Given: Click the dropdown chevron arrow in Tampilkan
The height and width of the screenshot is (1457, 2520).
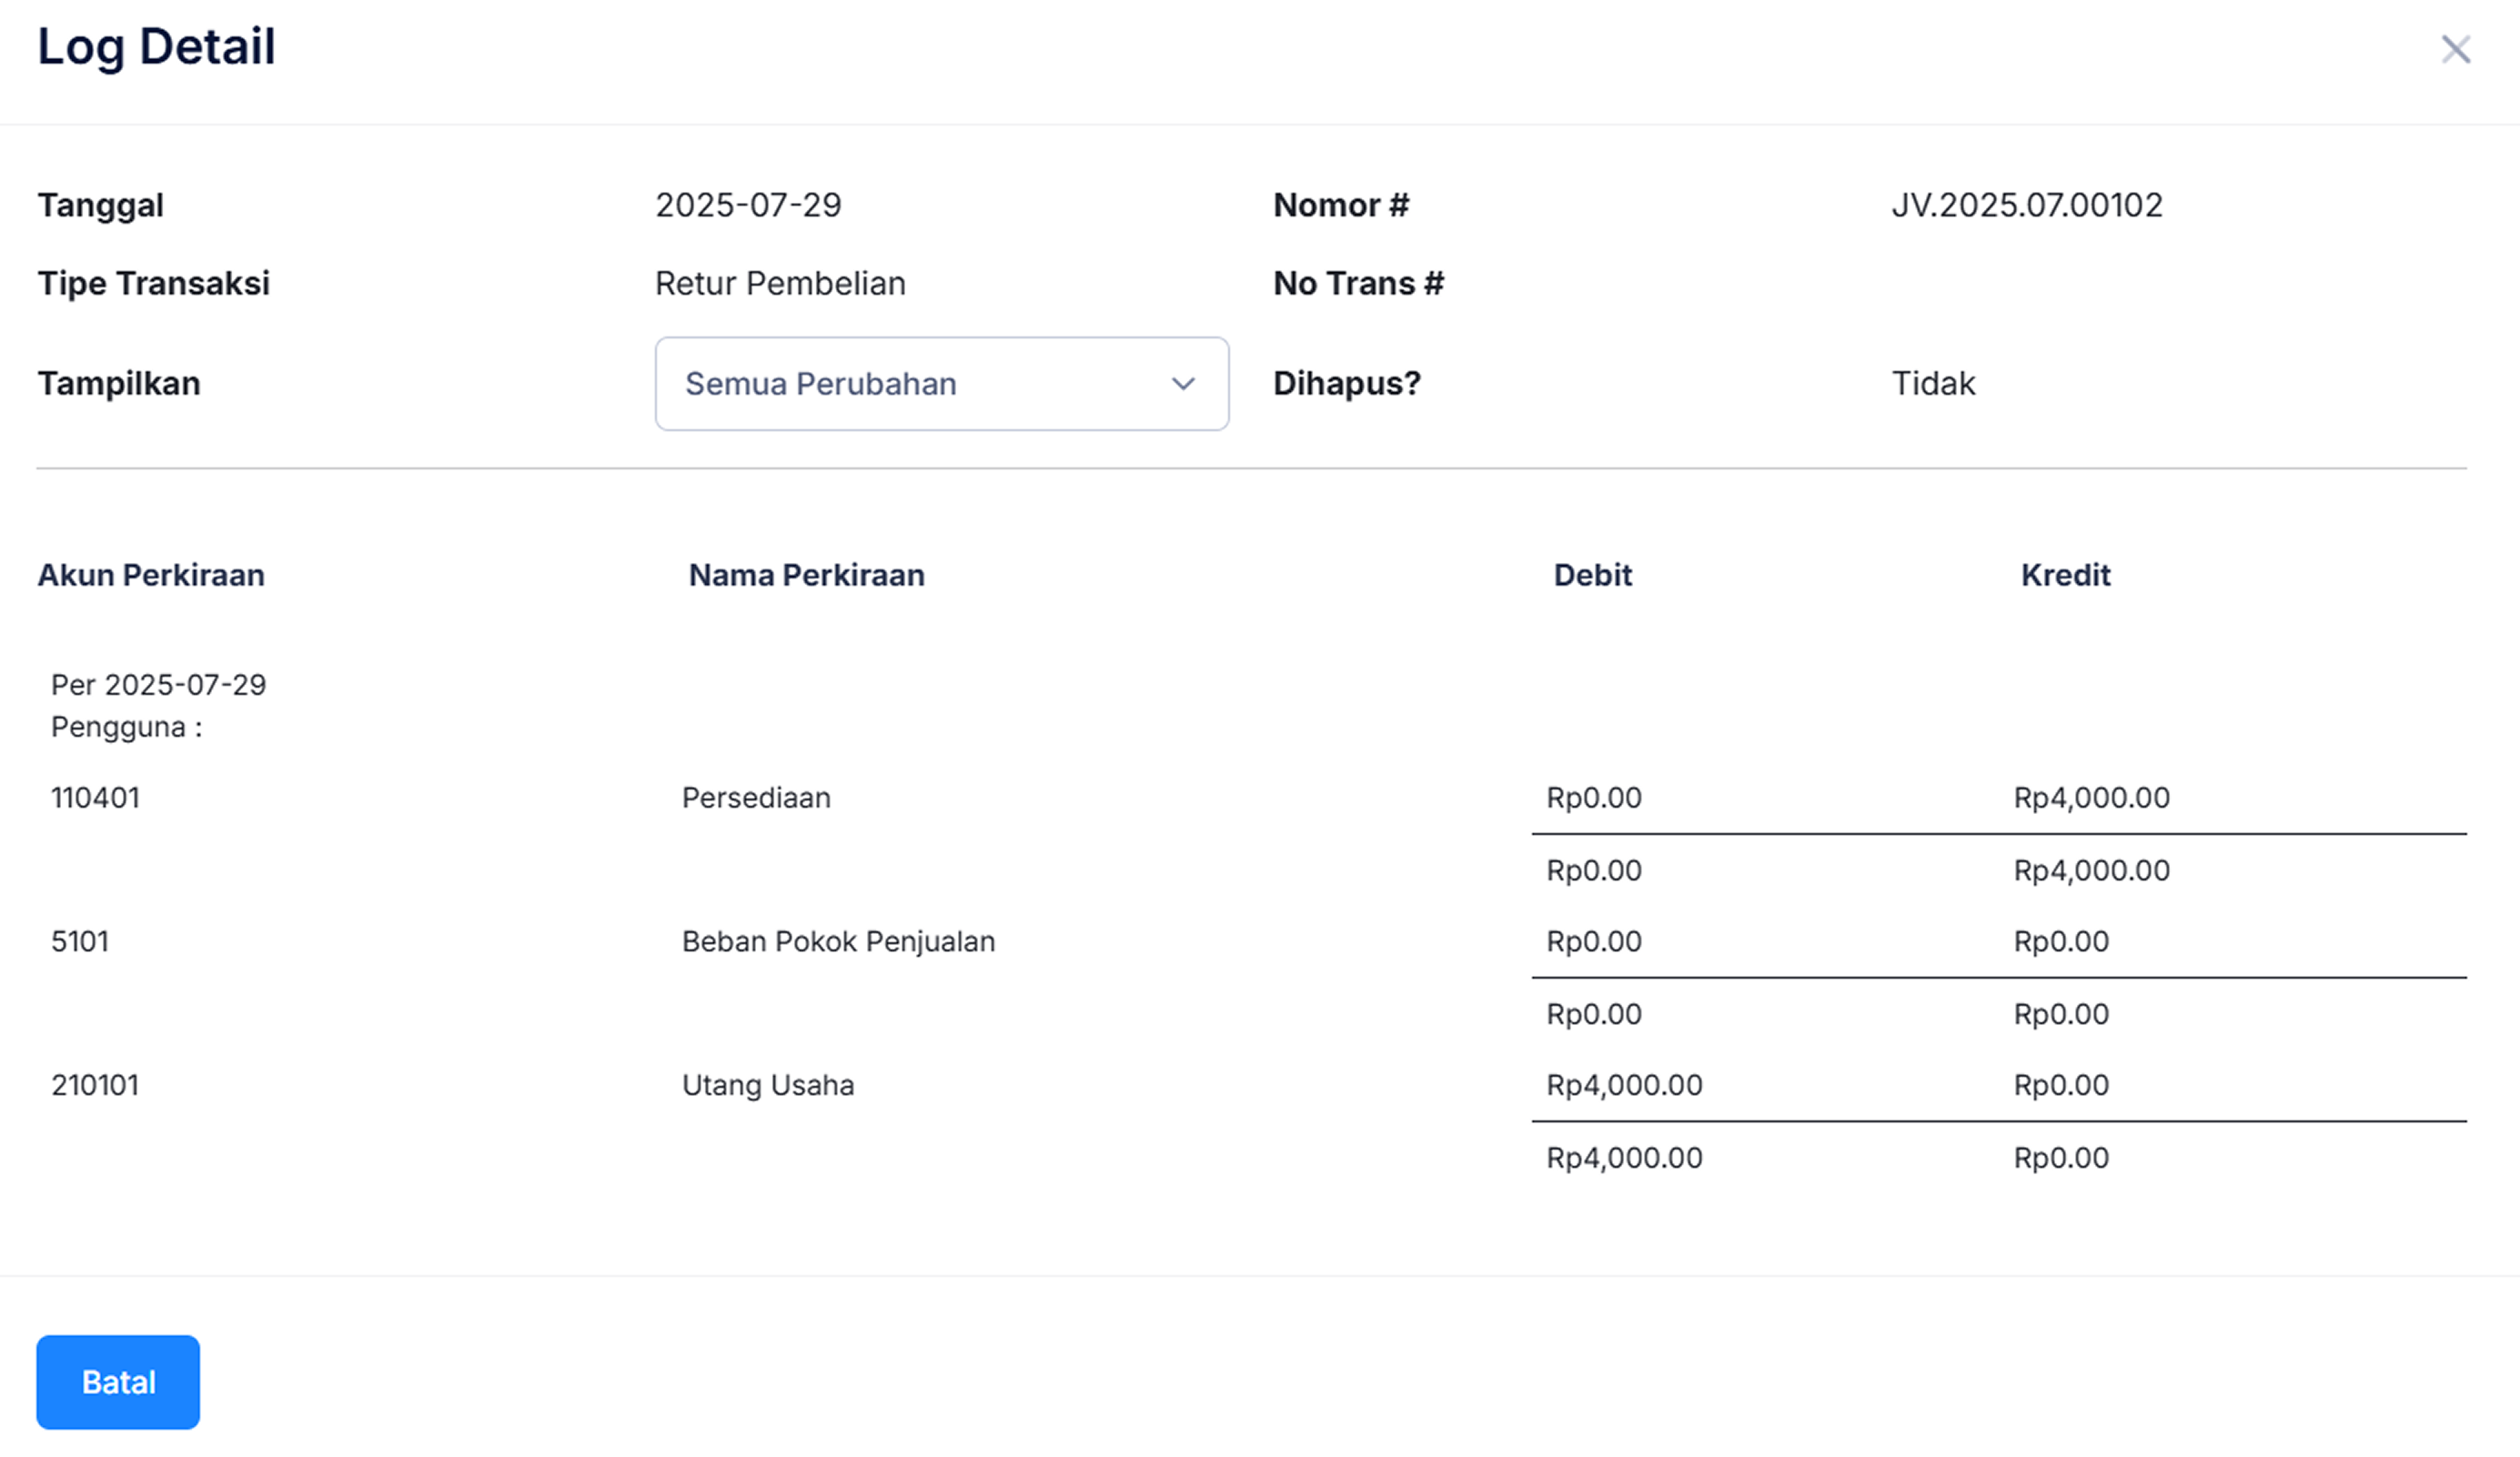Looking at the screenshot, I should coord(1182,384).
